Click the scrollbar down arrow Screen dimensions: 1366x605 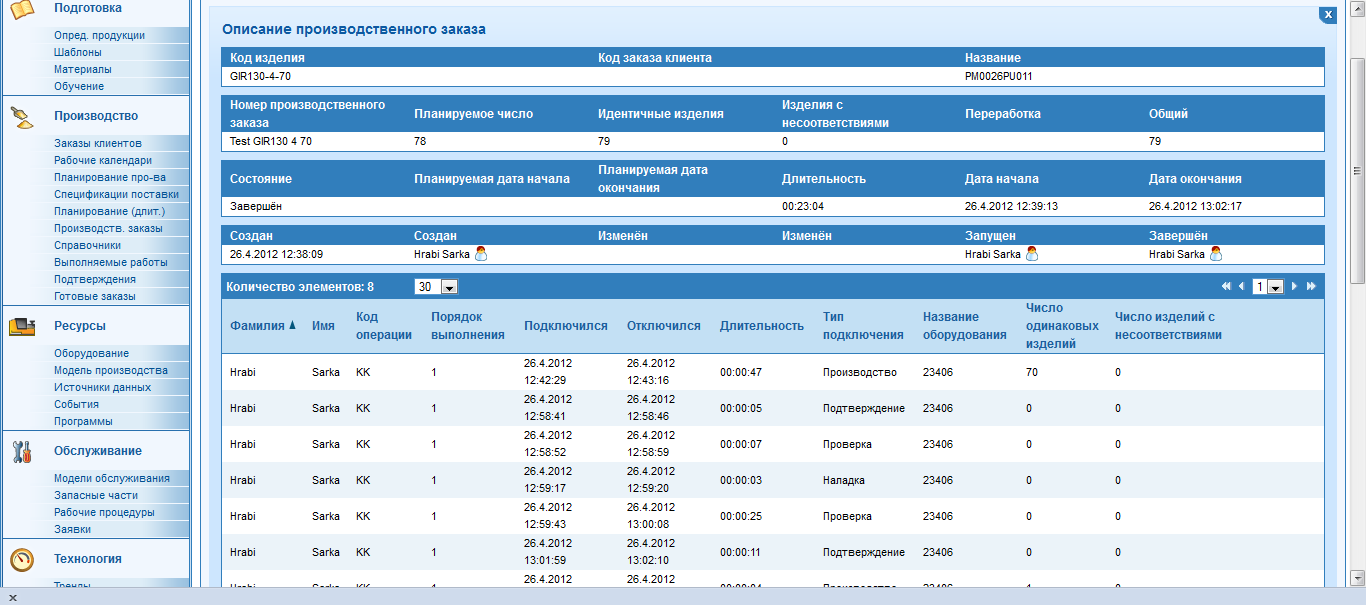click(x=1357, y=577)
